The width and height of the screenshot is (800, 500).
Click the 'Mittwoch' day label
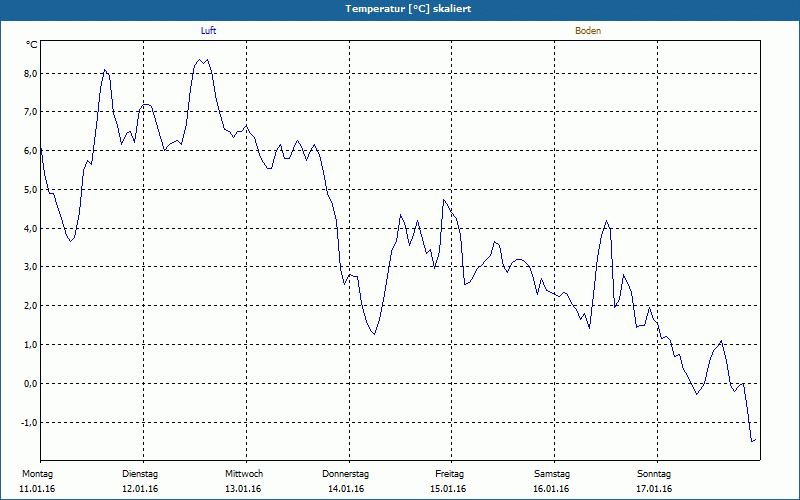pos(244,474)
